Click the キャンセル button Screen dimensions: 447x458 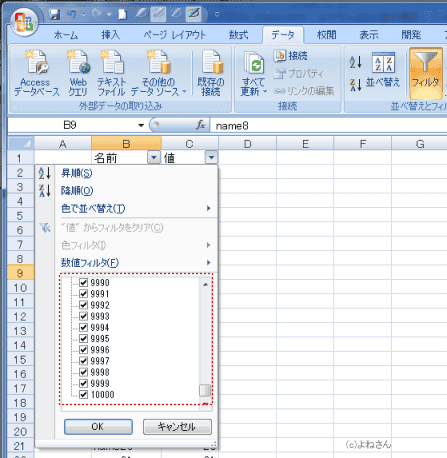[177, 427]
